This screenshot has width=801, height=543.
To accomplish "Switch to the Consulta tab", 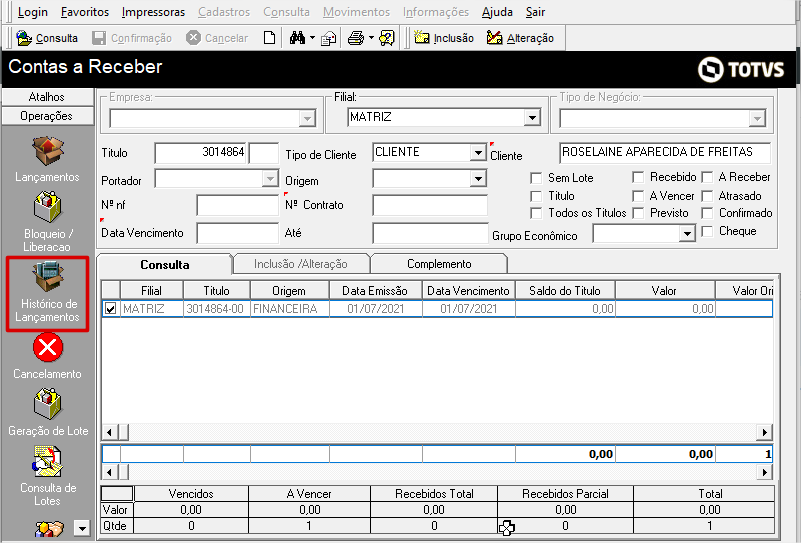I will coord(164,265).
